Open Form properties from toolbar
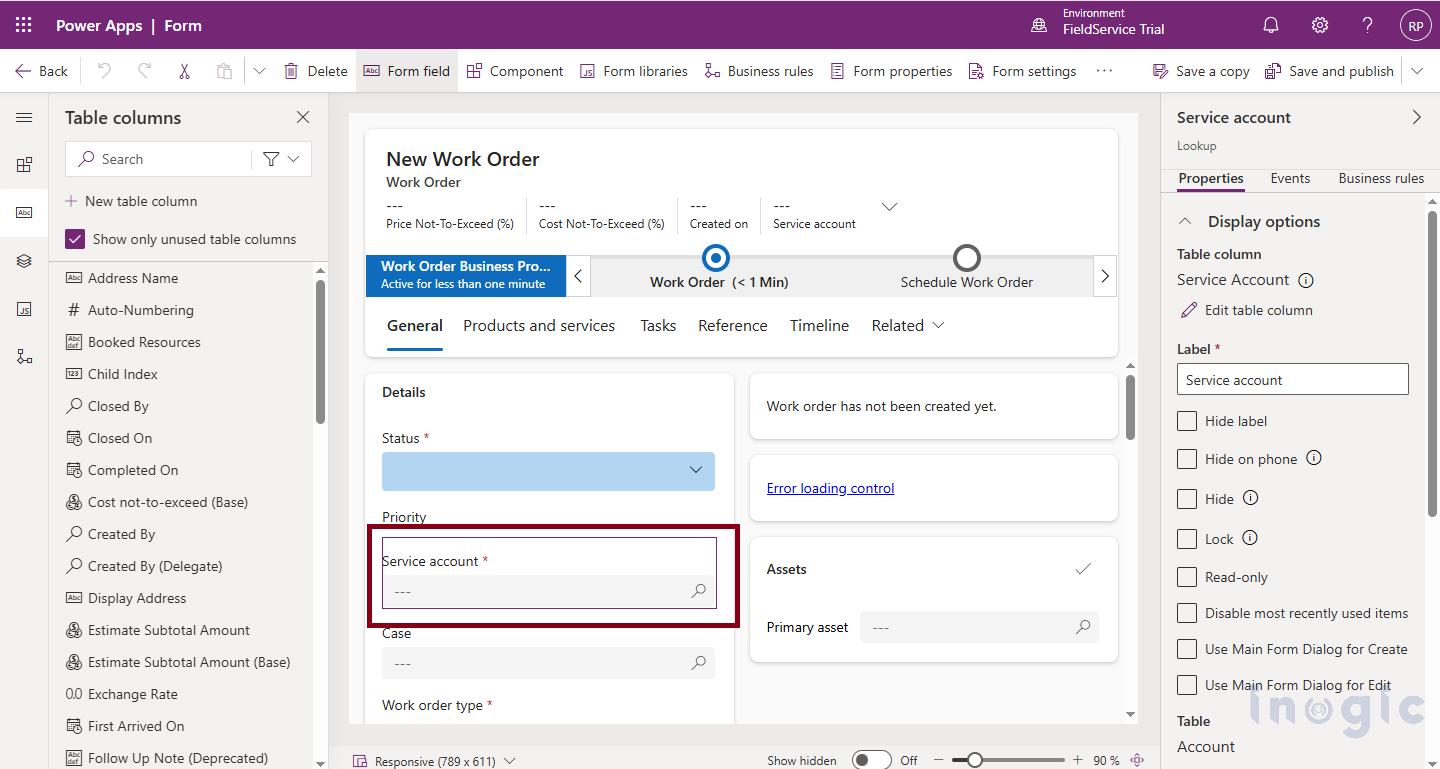Viewport: 1440px width, 769px height. click(891, 71)
